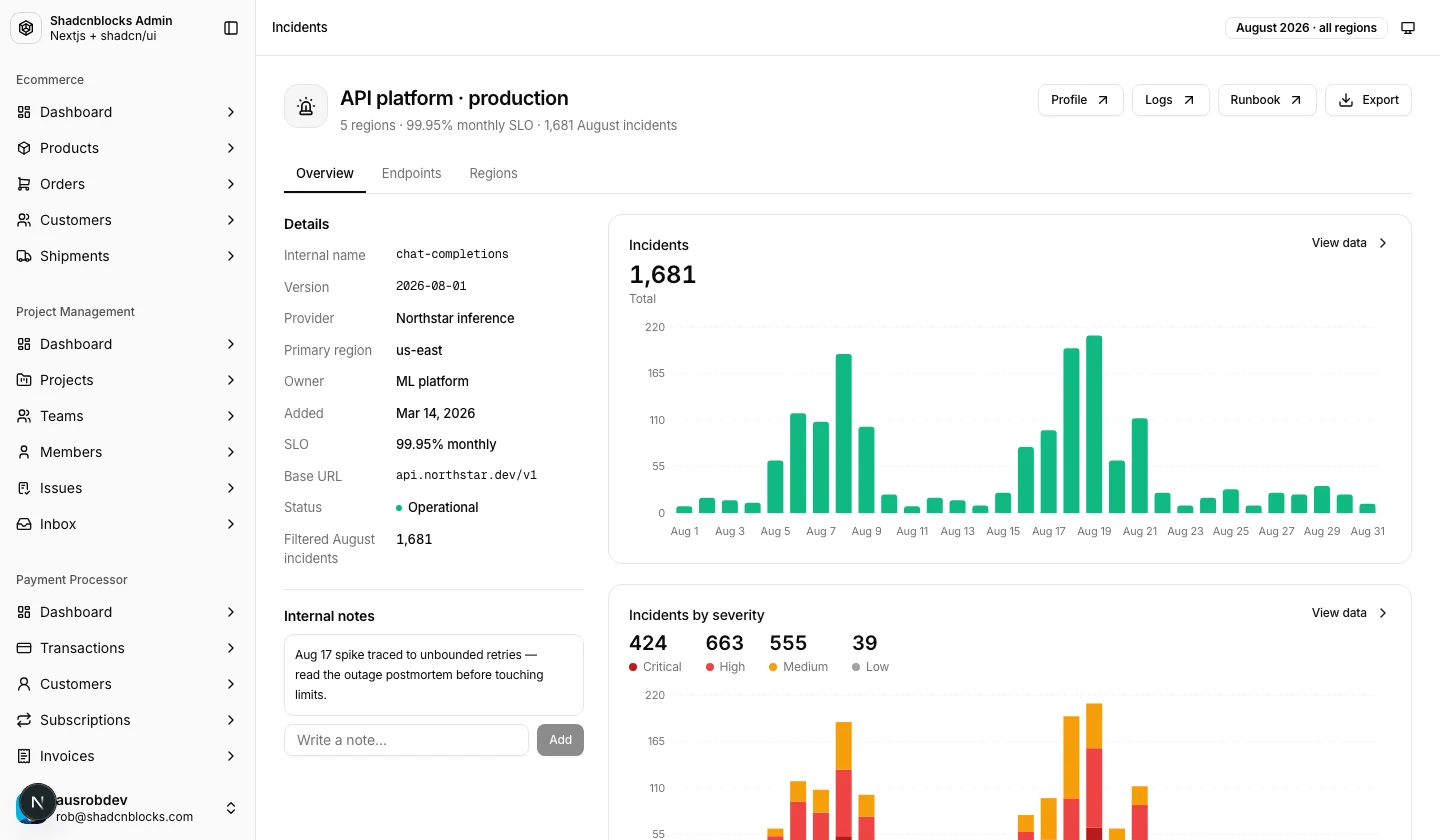
Task: Click the Low severity legend dot
Action: (x=856, y=667)
